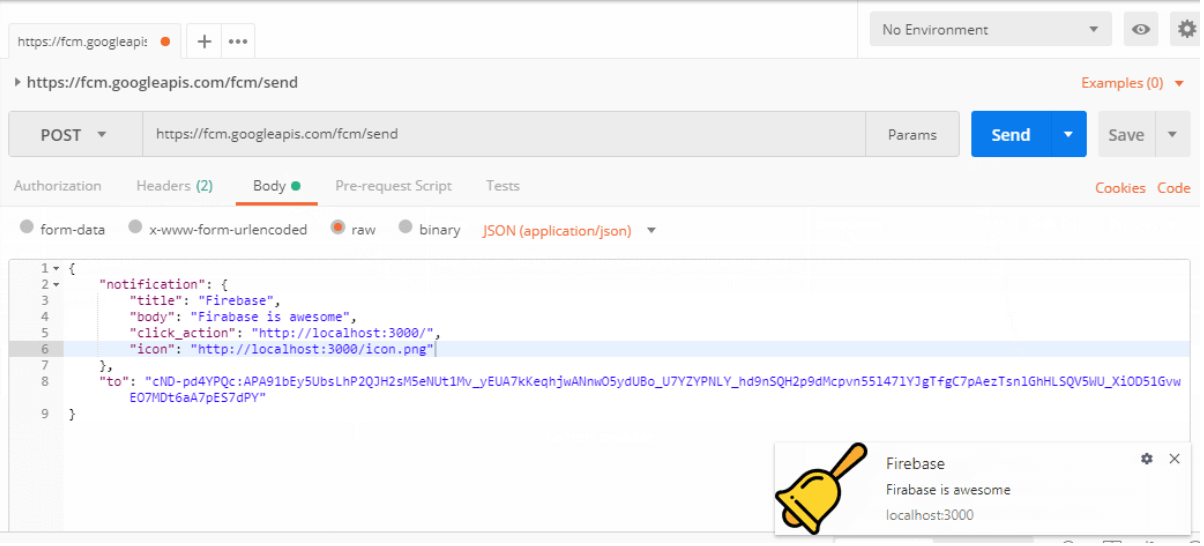Screen dimensions: 1204x546
Task: Click the unsaved orange dot on tab
Action: tap(165, 42)
